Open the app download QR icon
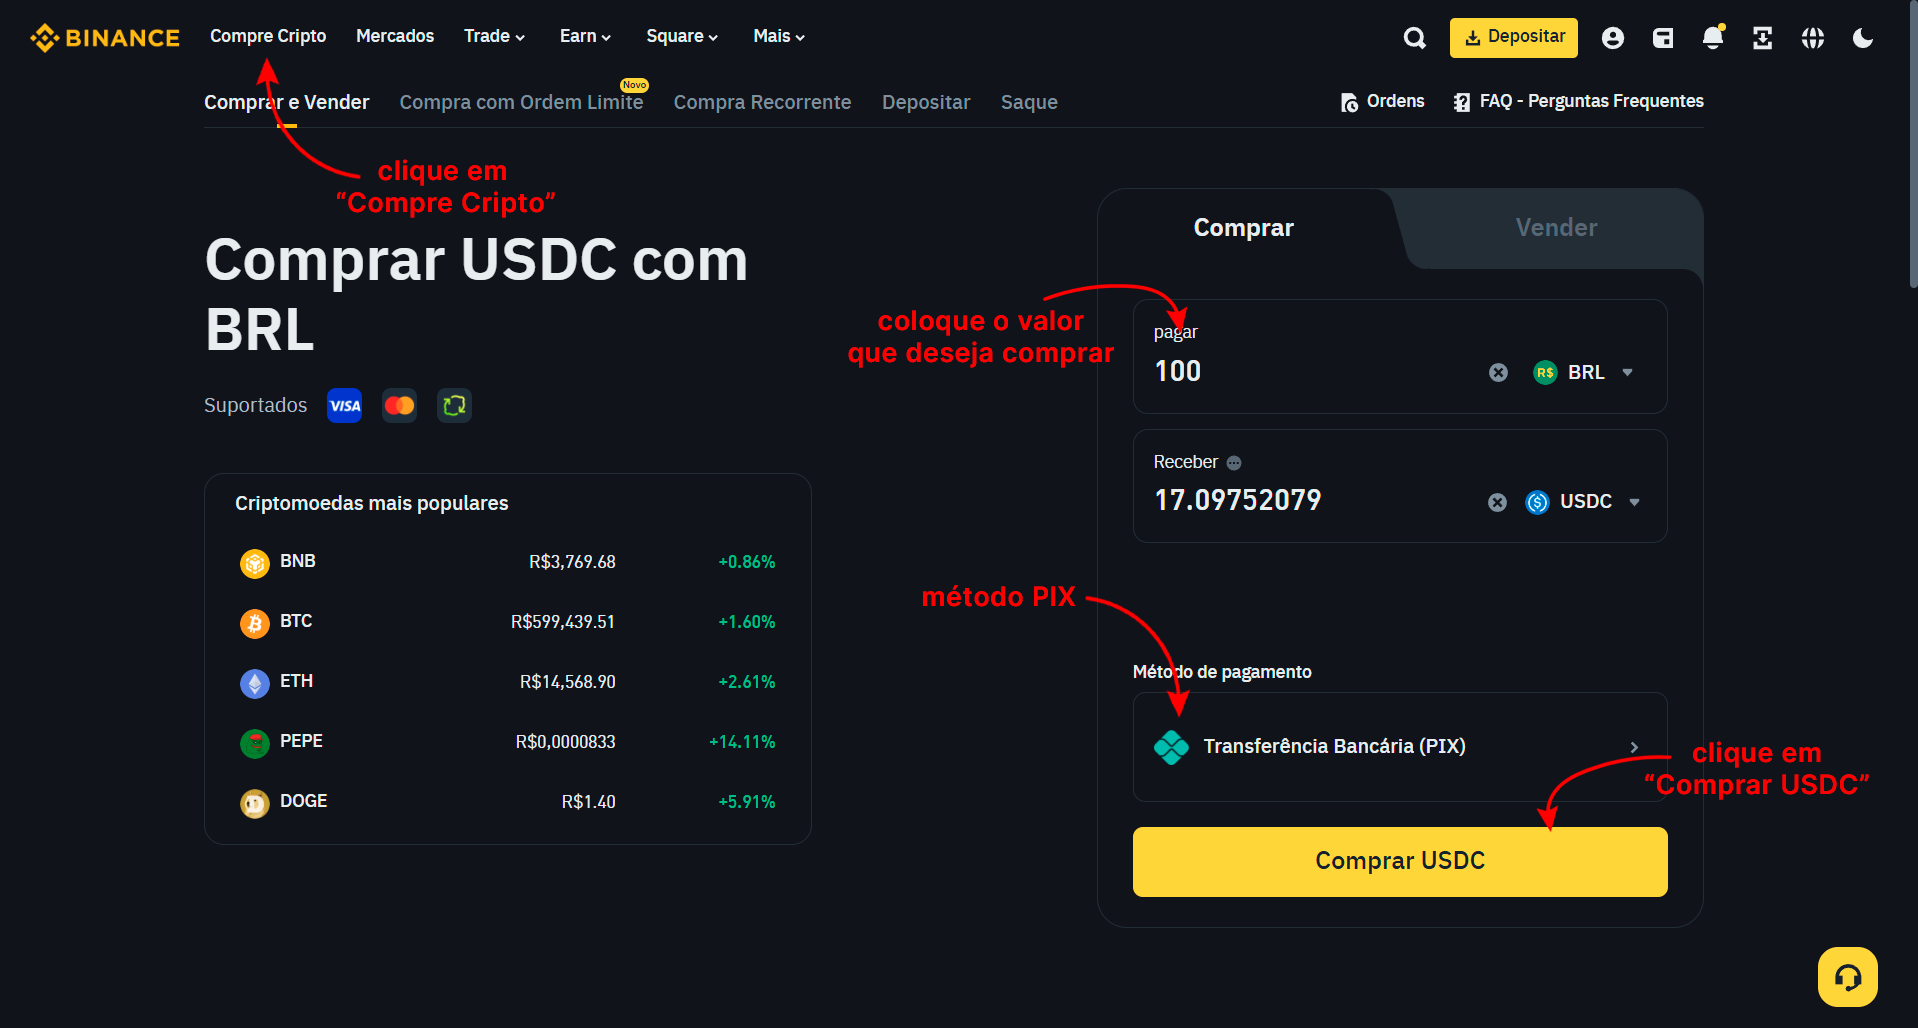 coord(1763,38)
